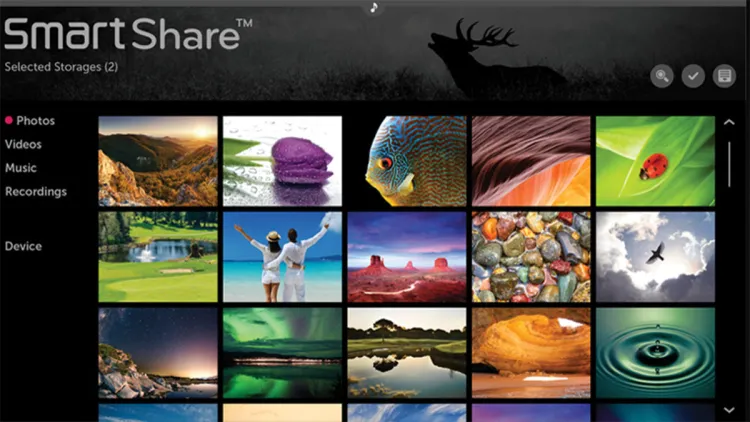Image resolution: width=750 pixels, height=422 pixels.
Task: Click the Selected Storages (2) label
Action: click(x=61, y=67)
